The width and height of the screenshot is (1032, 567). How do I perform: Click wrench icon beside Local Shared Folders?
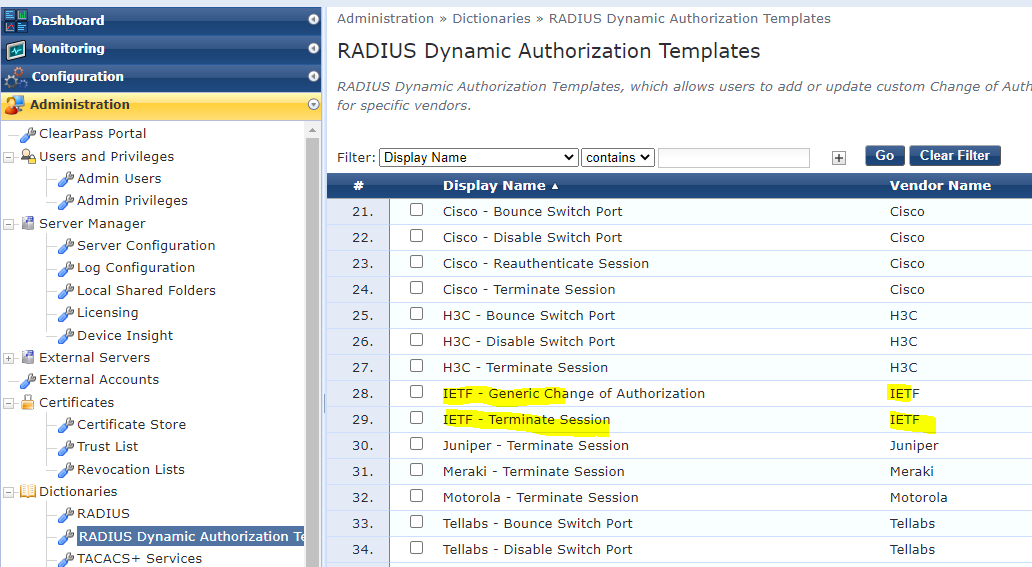pyautogui.click(x=66, y=291)
